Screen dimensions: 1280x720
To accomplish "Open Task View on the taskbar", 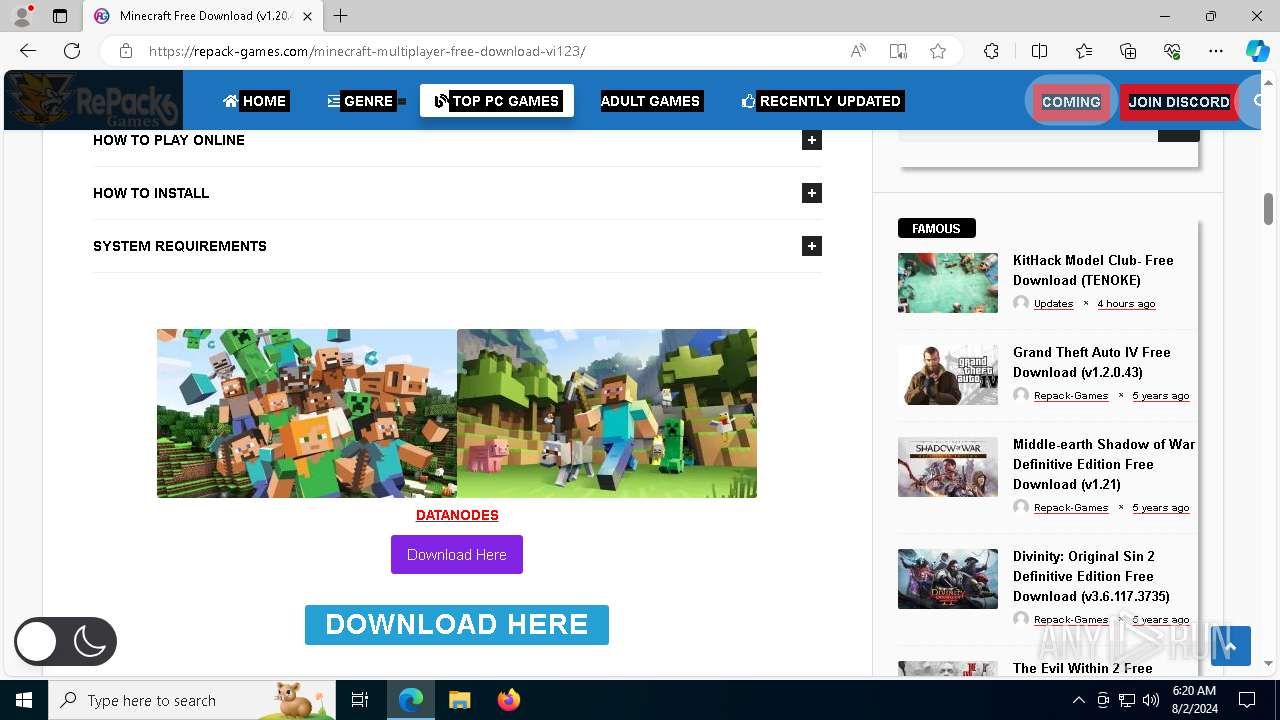I will 360,700.
